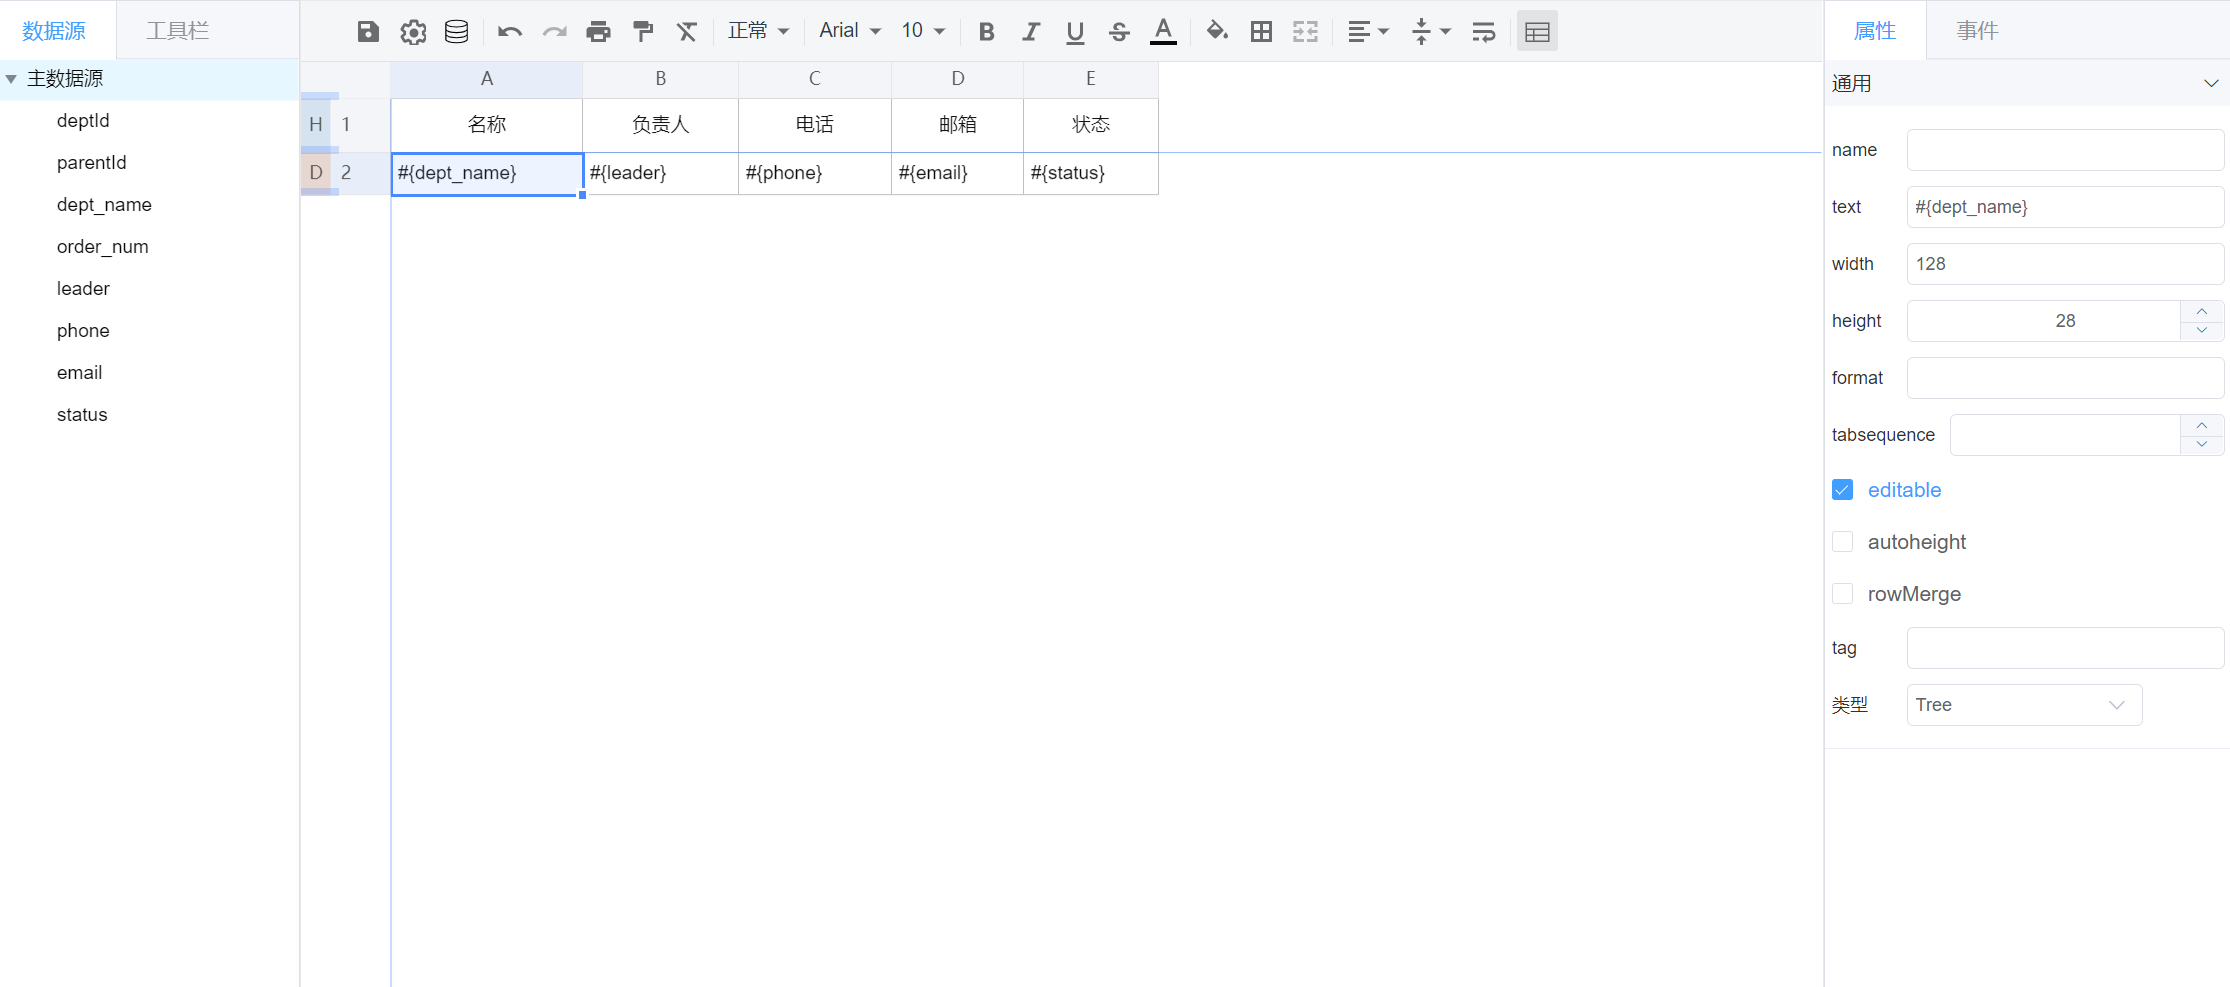Toggle strikethrough formatting
This screenshot has height=987, width=2230.
click(x=1119, y=31)
